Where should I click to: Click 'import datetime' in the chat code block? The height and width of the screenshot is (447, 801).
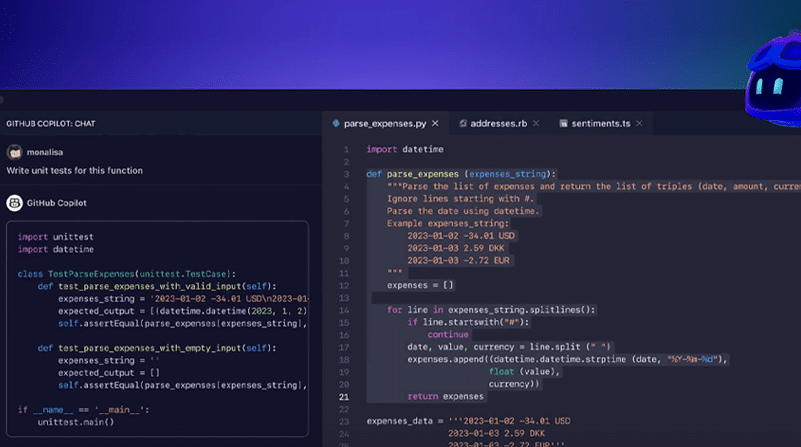tap(56, 249)
